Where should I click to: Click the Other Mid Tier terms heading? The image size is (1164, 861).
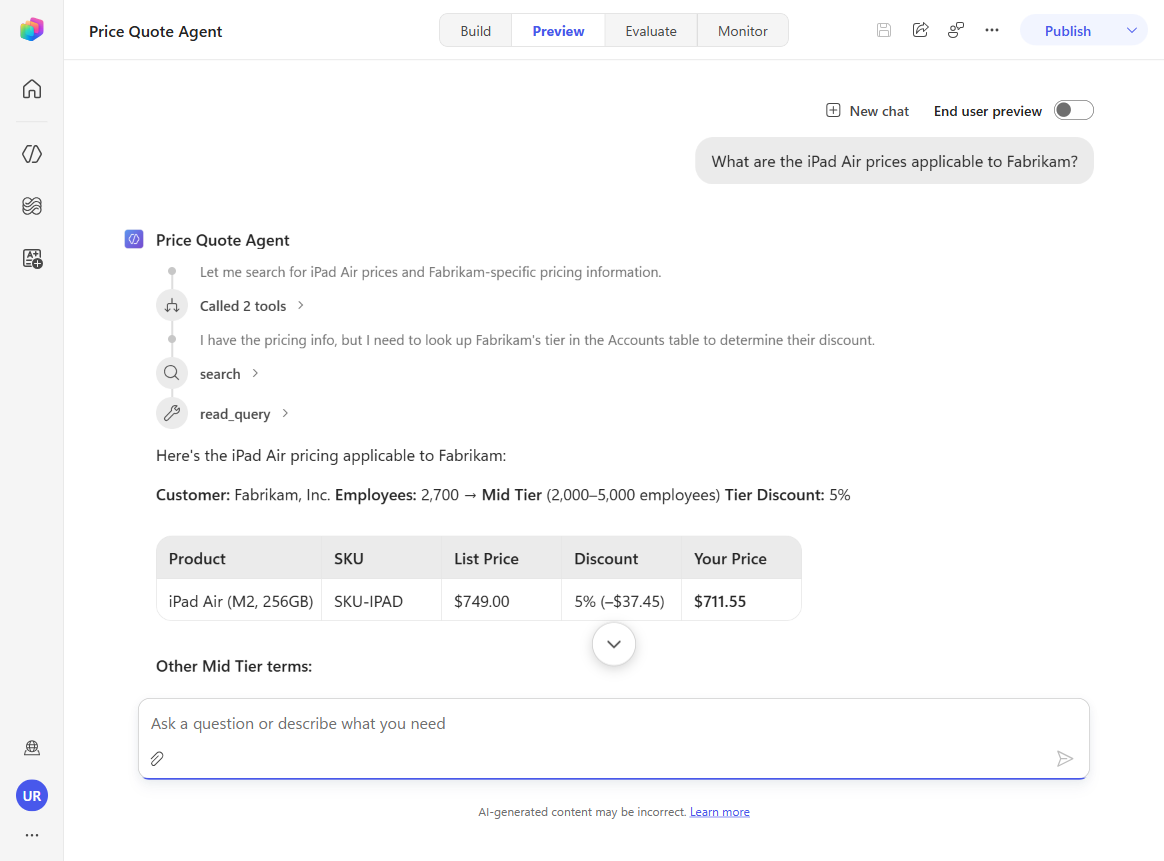[x=234, y=666]
